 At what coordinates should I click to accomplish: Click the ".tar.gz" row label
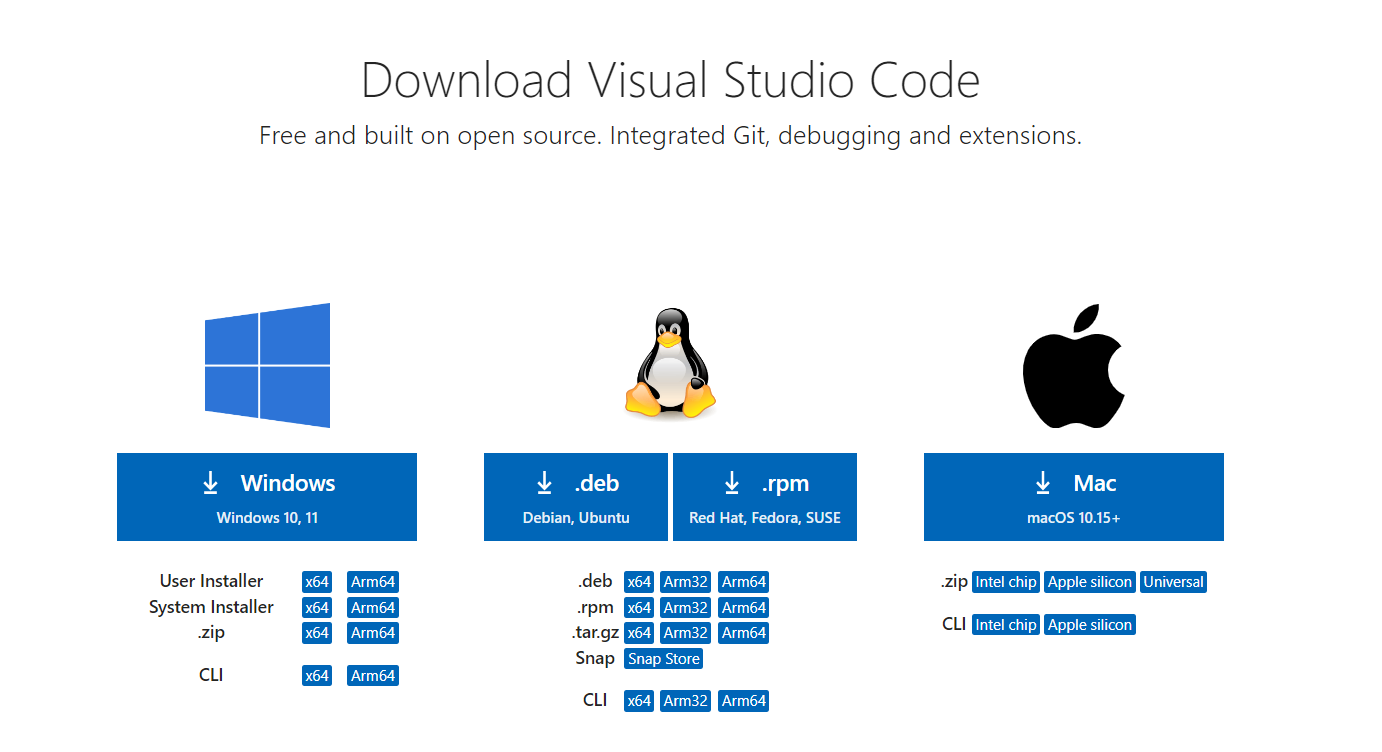click(595, 633)
